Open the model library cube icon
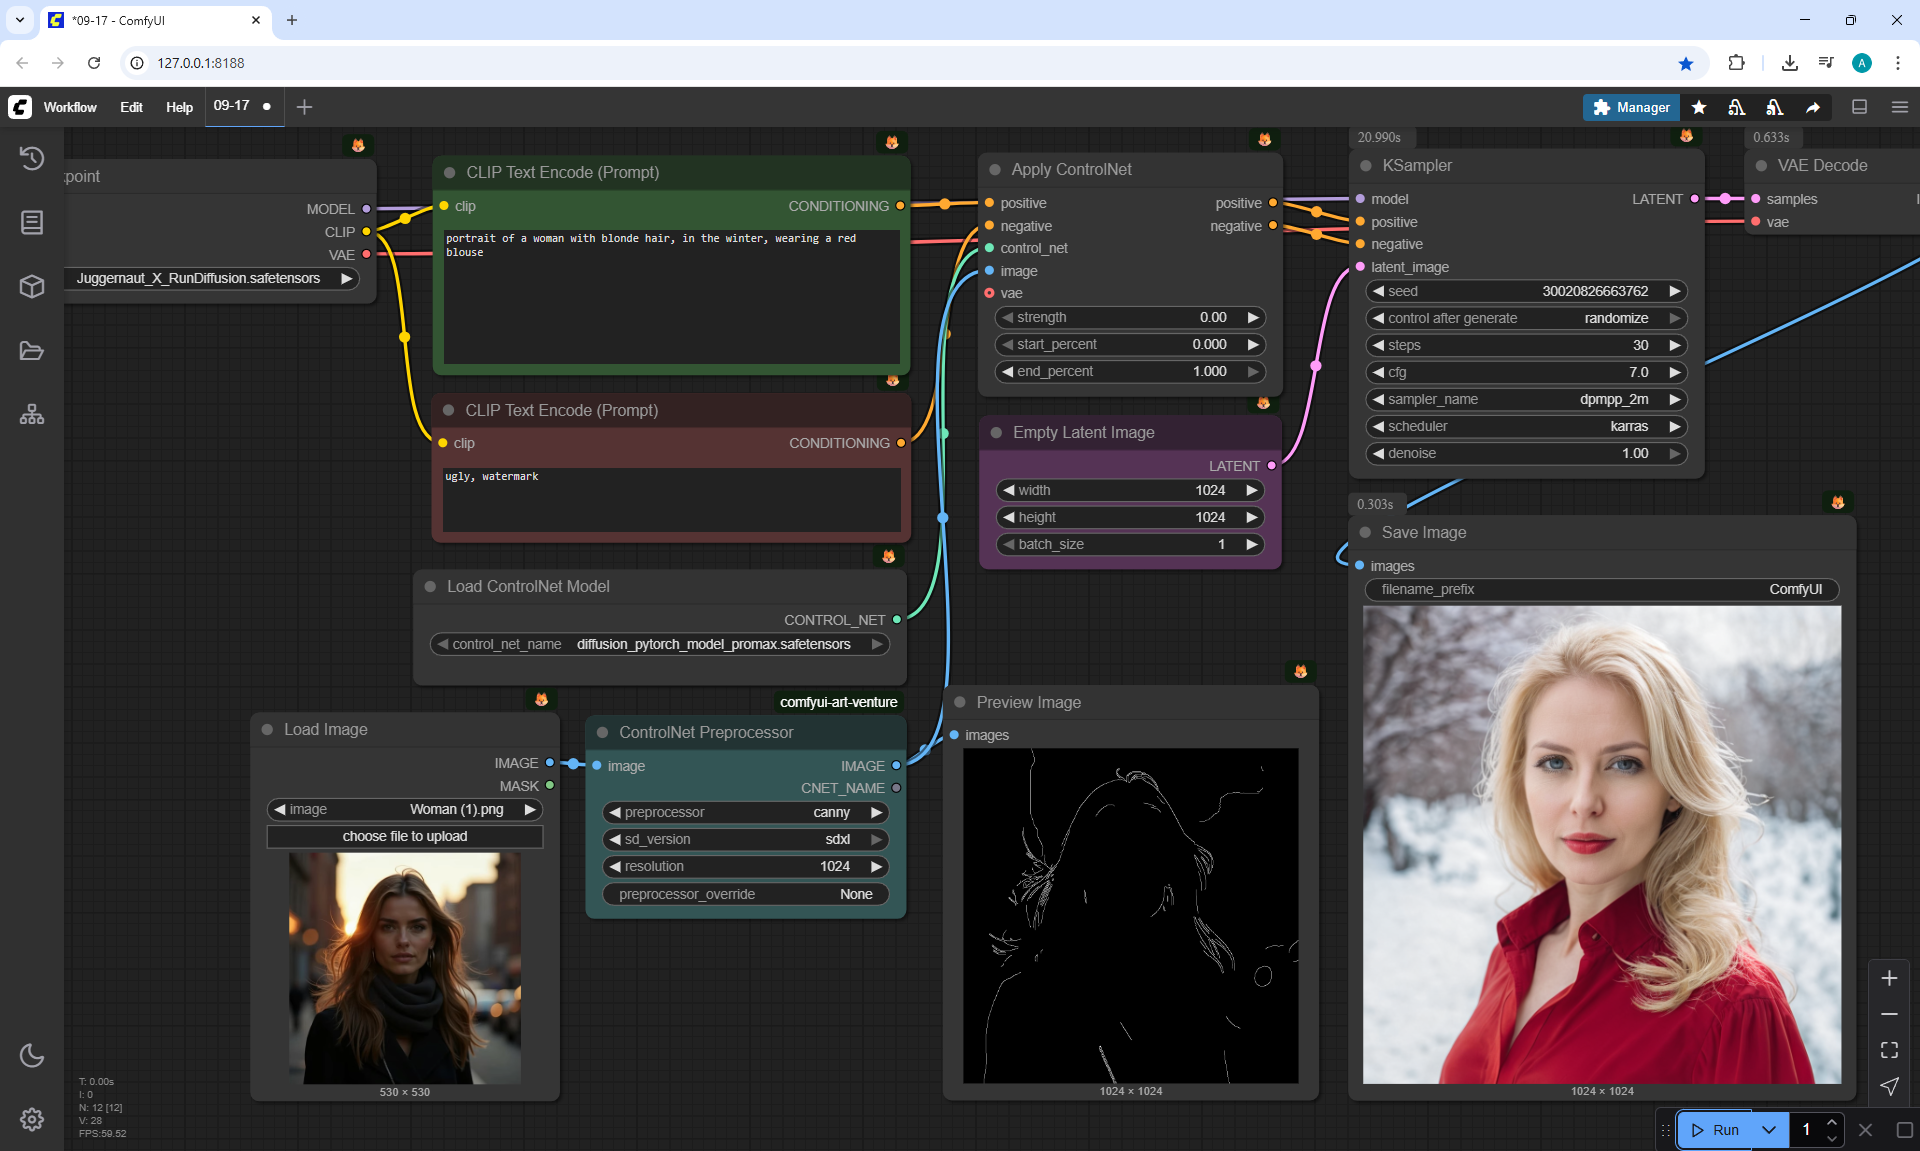Image resolution: width=1920 pixels, height=1151 pixels. [x=32, y=287]
